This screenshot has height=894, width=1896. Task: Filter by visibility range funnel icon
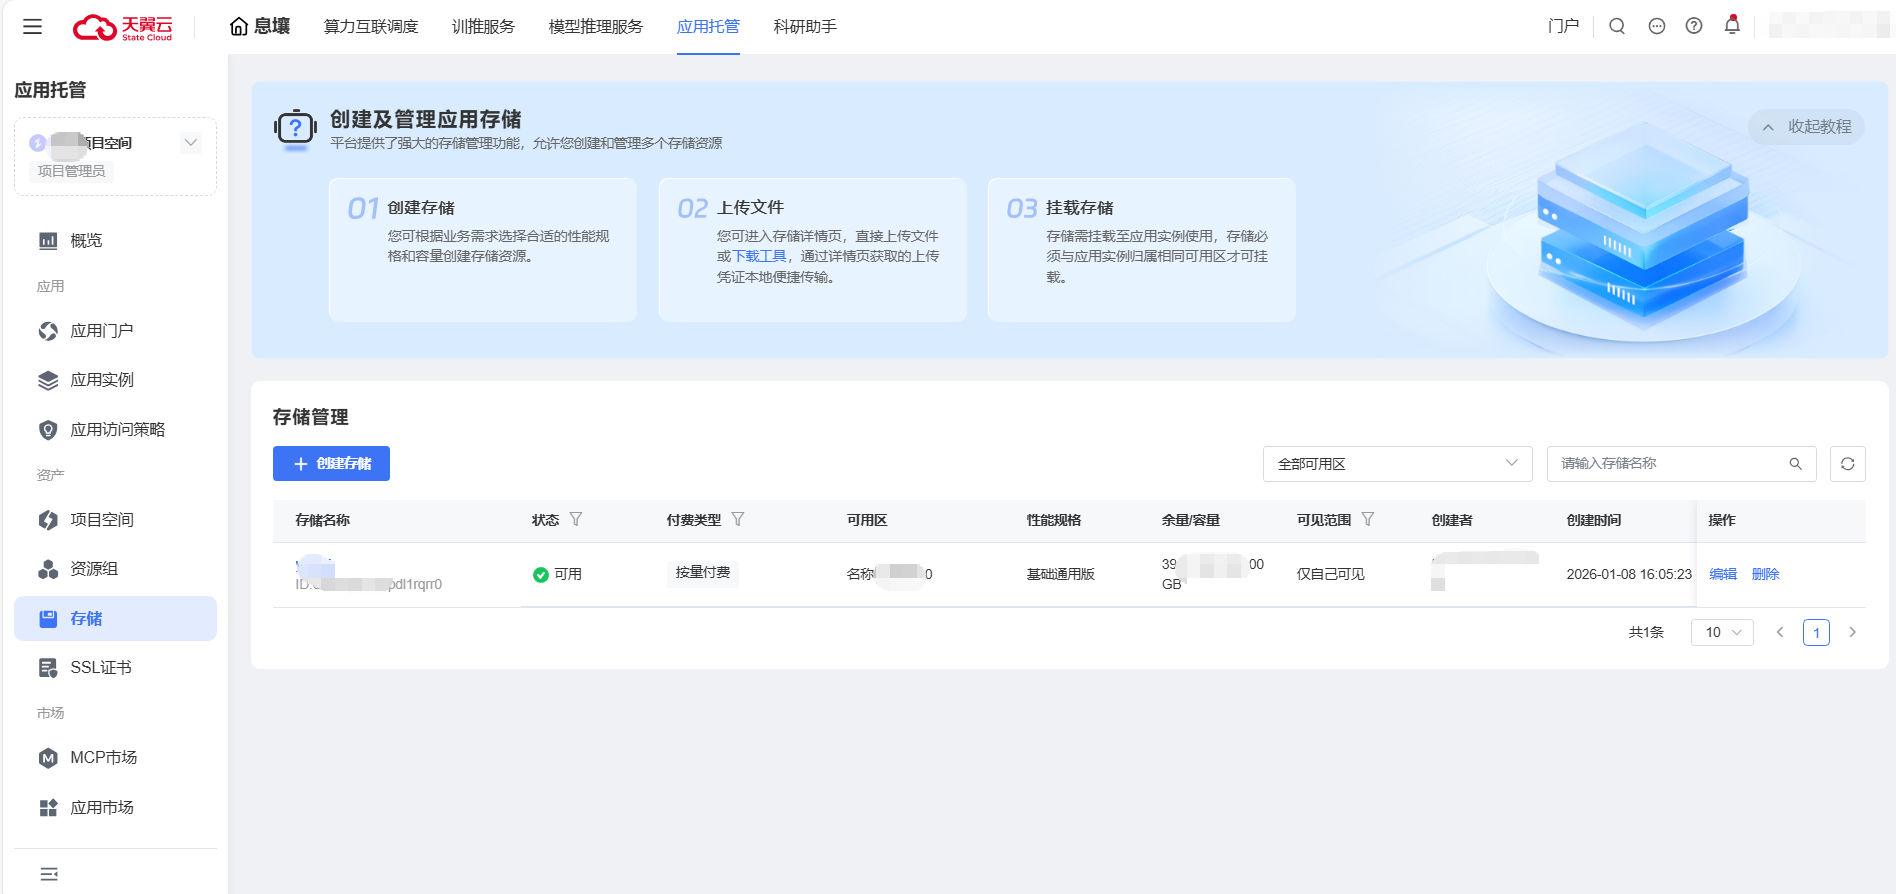[1368, 519]
